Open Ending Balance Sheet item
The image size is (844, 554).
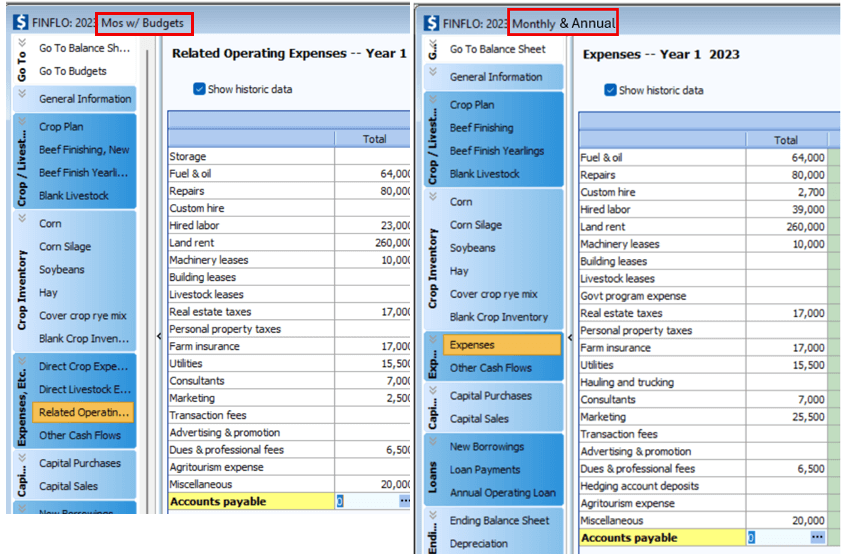coord(499,520)
